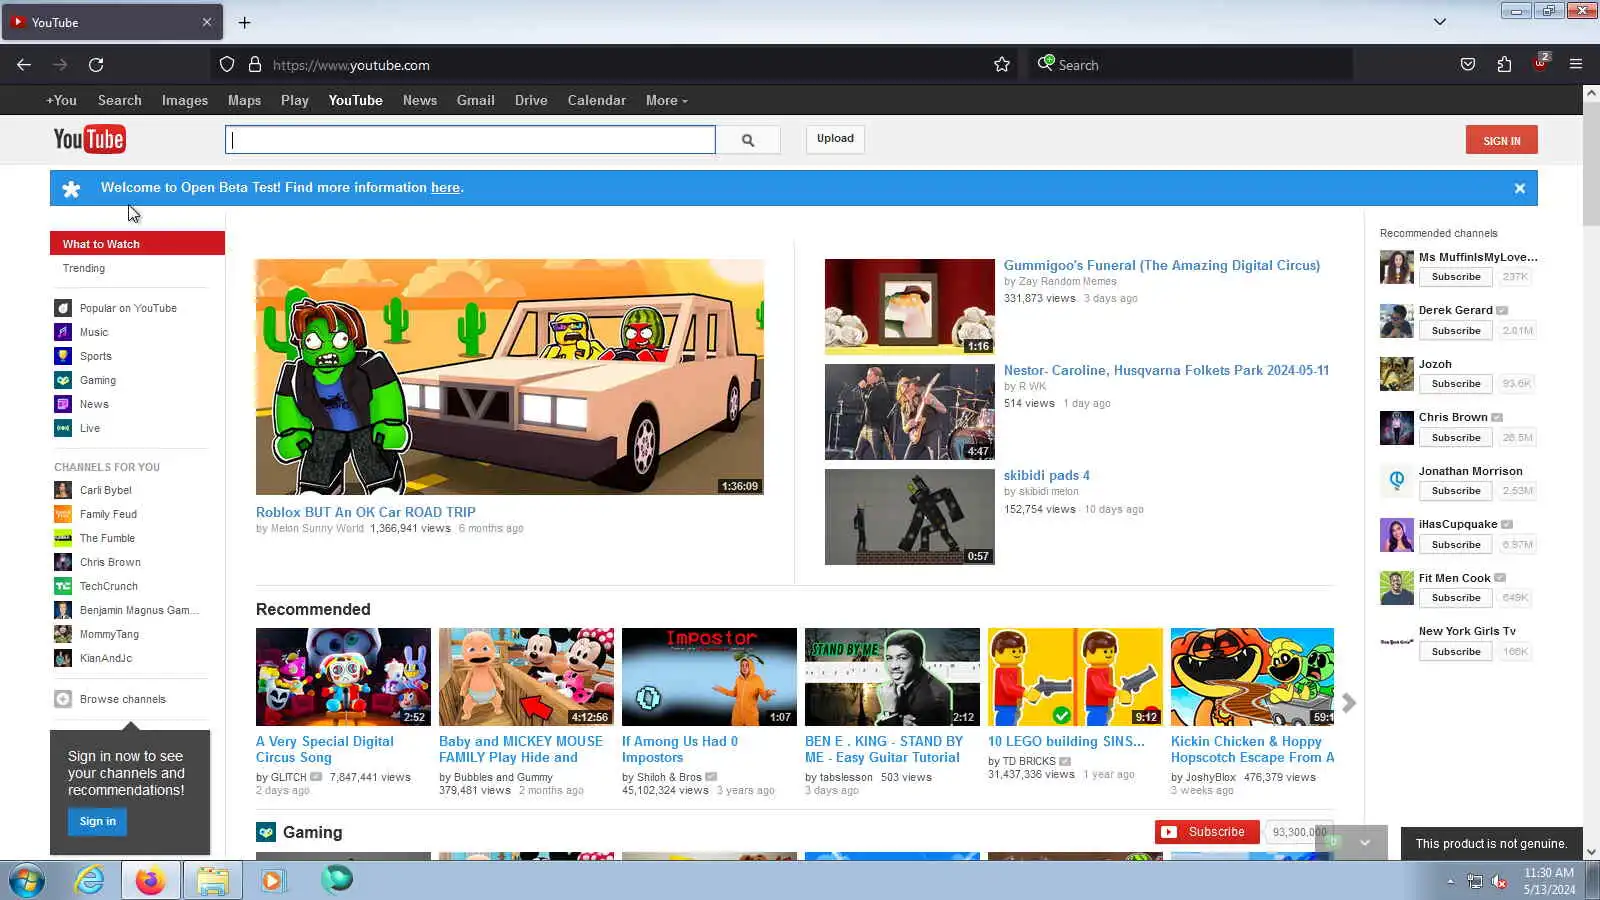
Task: Launch Windows Media Player from taskbar
Action: (x=272, y=881)
